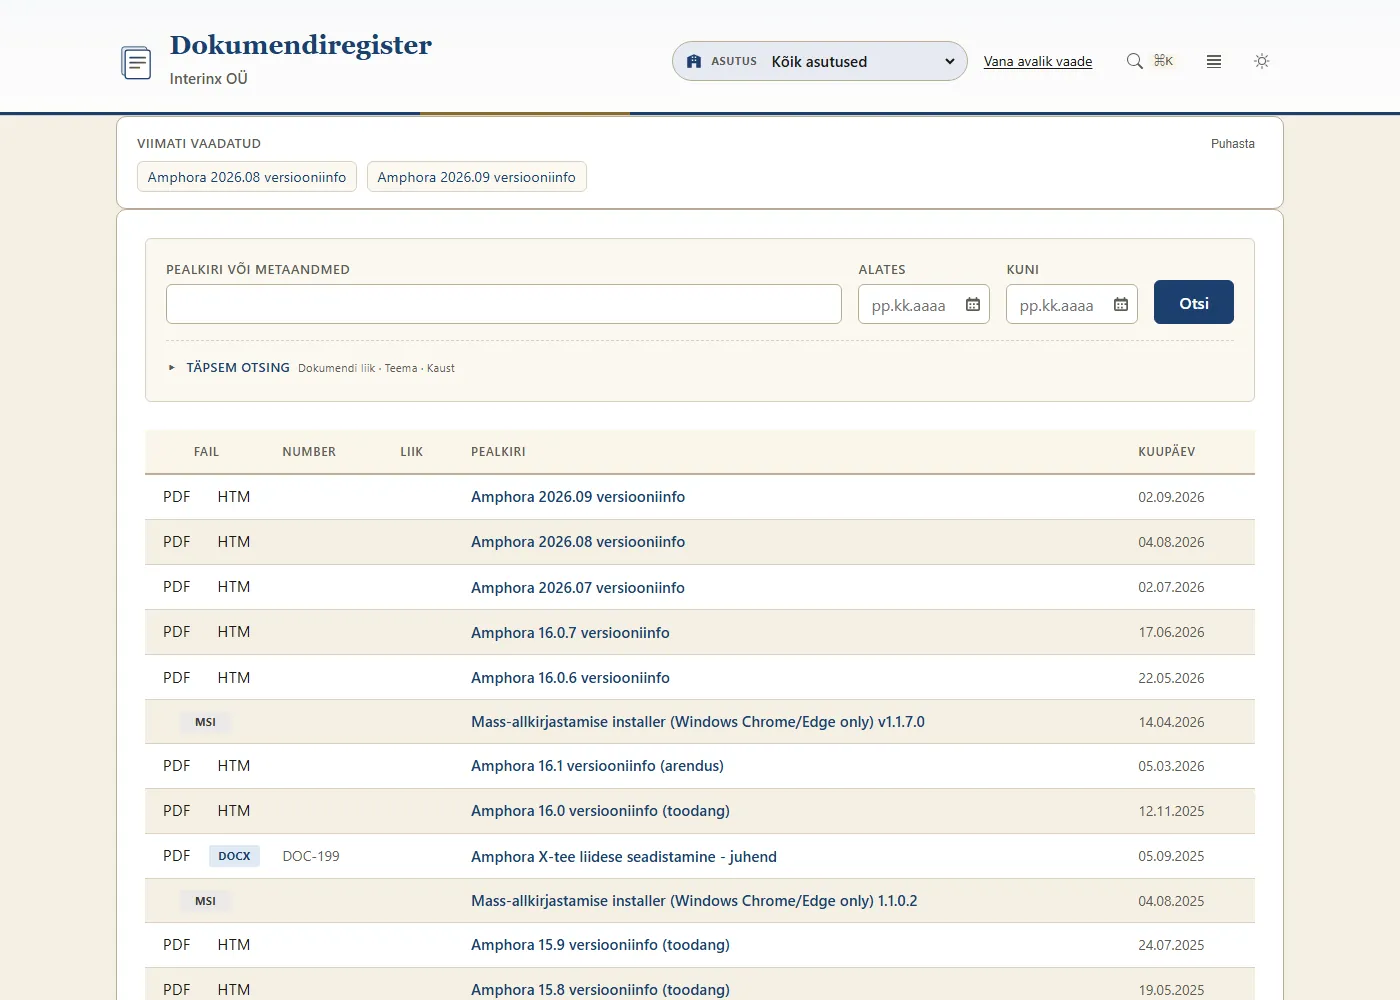Open HTM of Amphora 16.0.7 versiooniinfo

pyautogui.click(x=234, y=632)
